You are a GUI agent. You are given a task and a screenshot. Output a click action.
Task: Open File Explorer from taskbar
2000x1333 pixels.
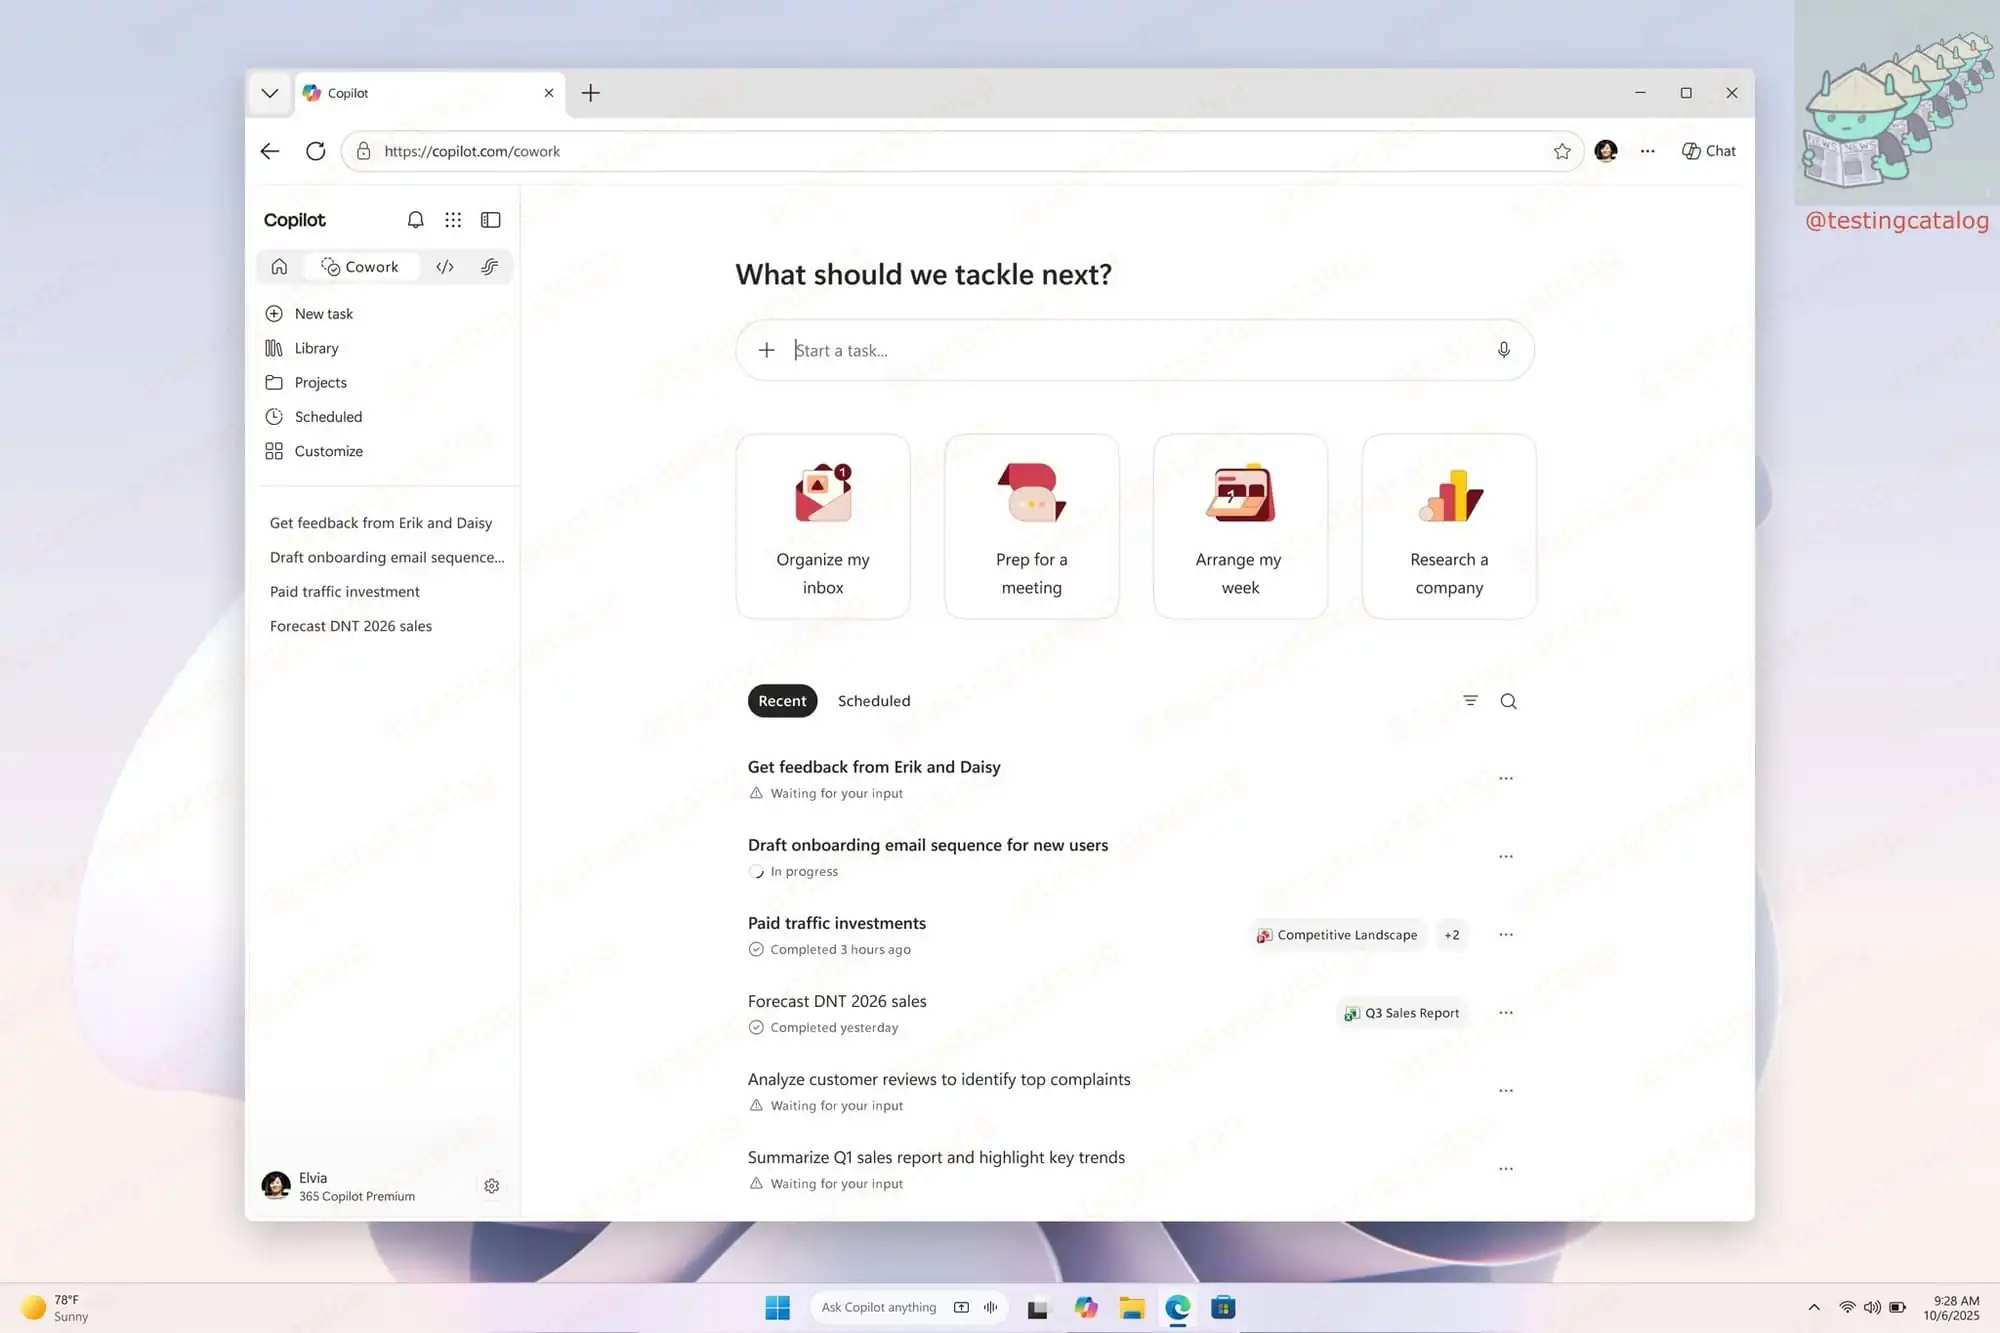pyautogui.click(x=1132, y=1307)
